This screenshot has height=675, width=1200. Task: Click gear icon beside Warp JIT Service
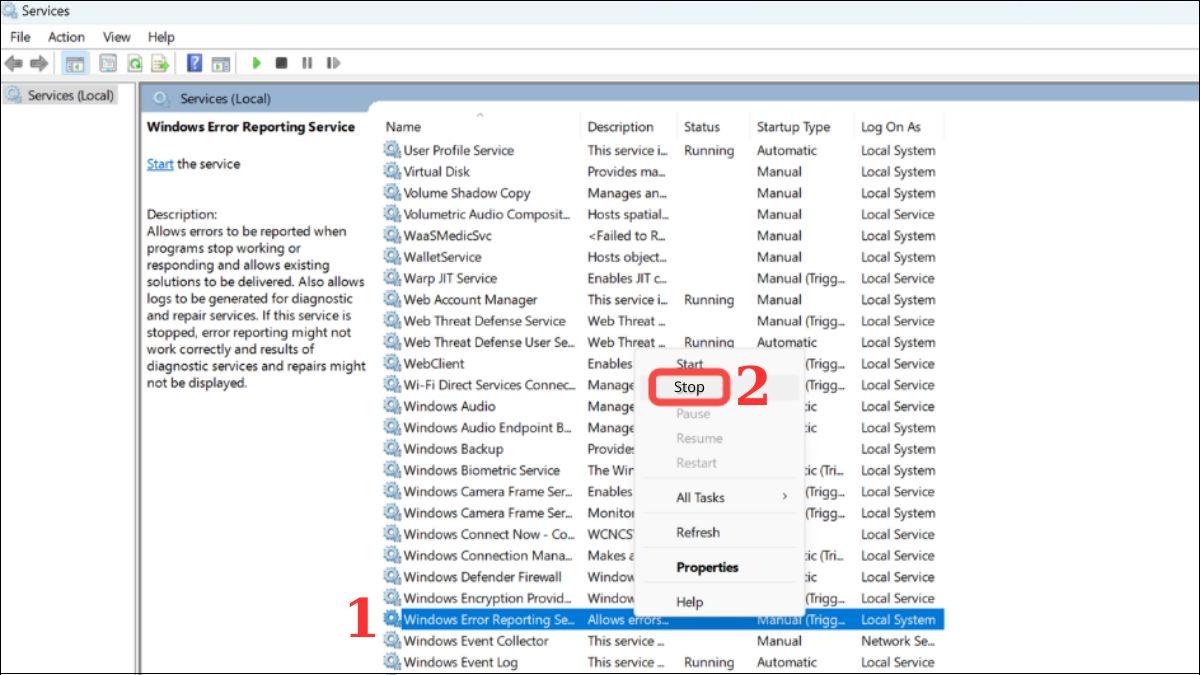(x=391, y=278)
